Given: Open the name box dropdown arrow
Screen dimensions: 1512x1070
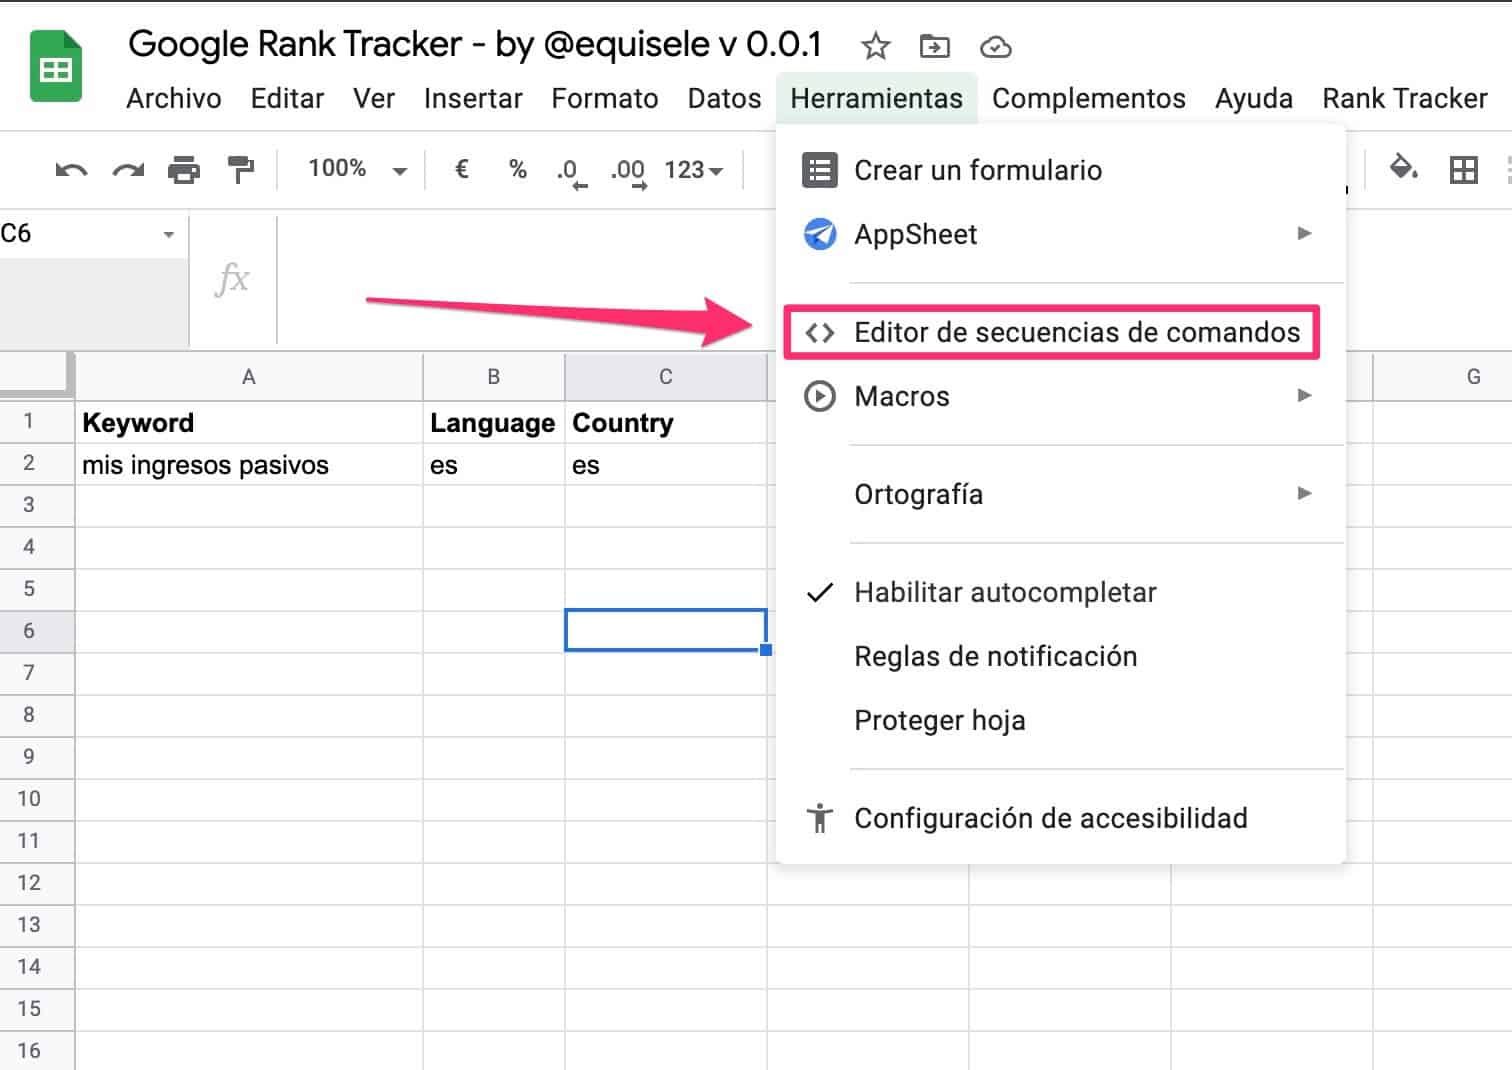Looking at the screenshot, I should 168,235.
